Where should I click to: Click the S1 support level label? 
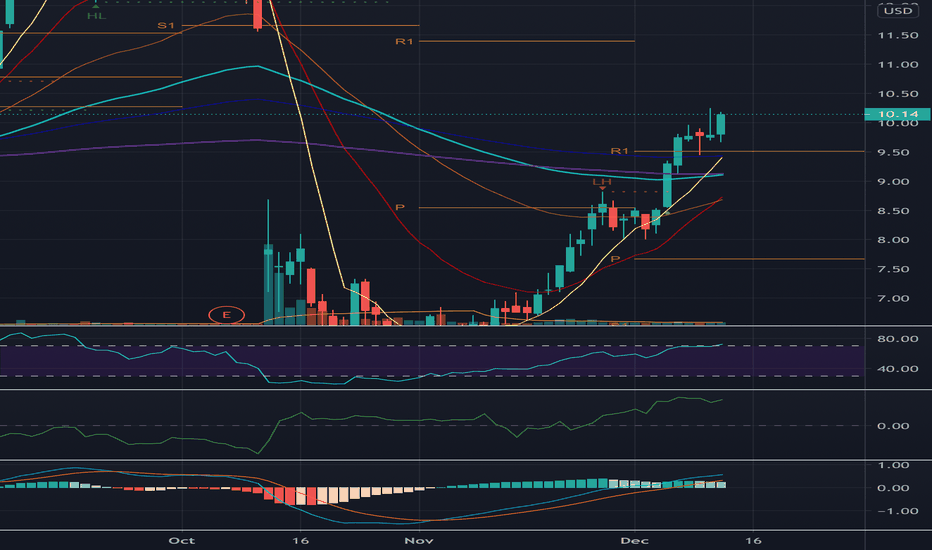point(166,26)
